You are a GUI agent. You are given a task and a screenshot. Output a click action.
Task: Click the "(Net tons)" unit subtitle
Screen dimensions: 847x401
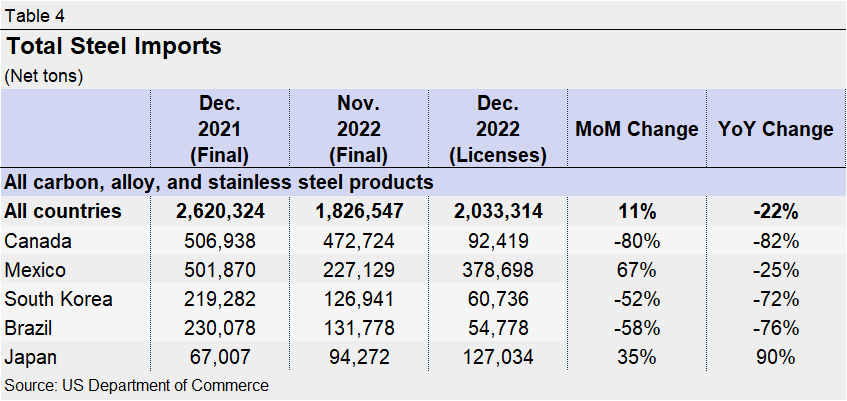(45, 76)
